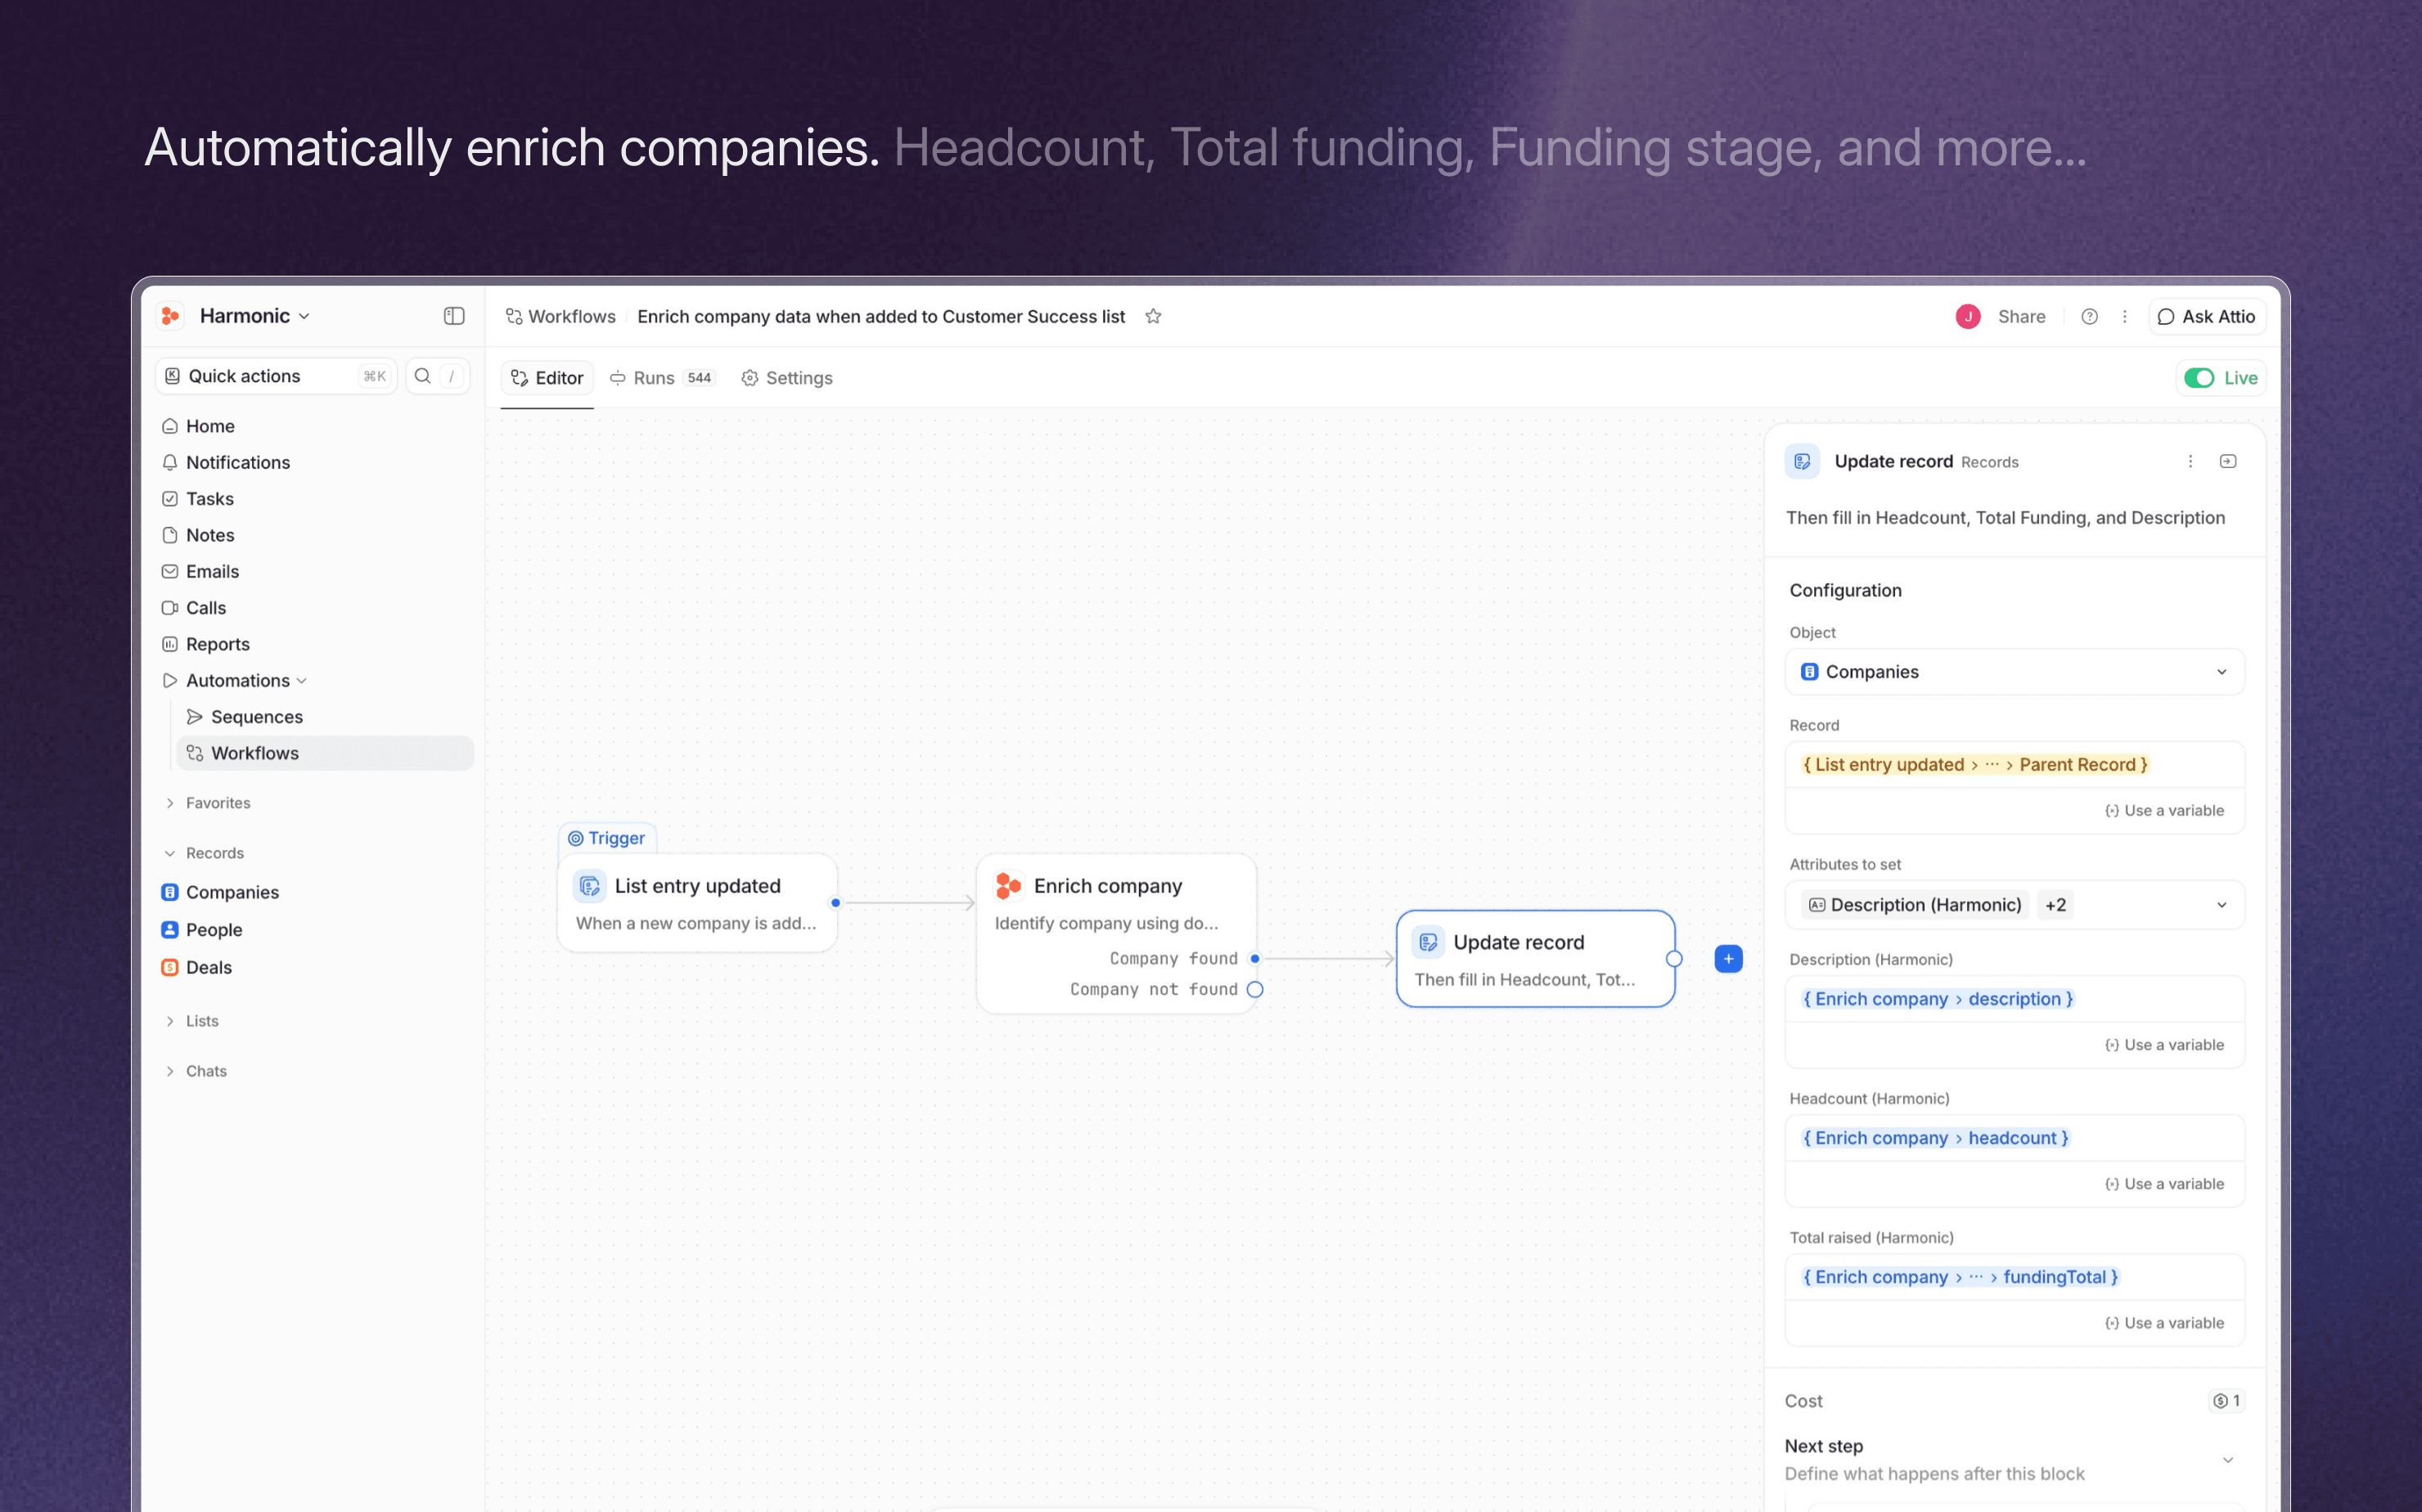Click the Record variable field
Screen dimensions: 2422x1512
2014,764
